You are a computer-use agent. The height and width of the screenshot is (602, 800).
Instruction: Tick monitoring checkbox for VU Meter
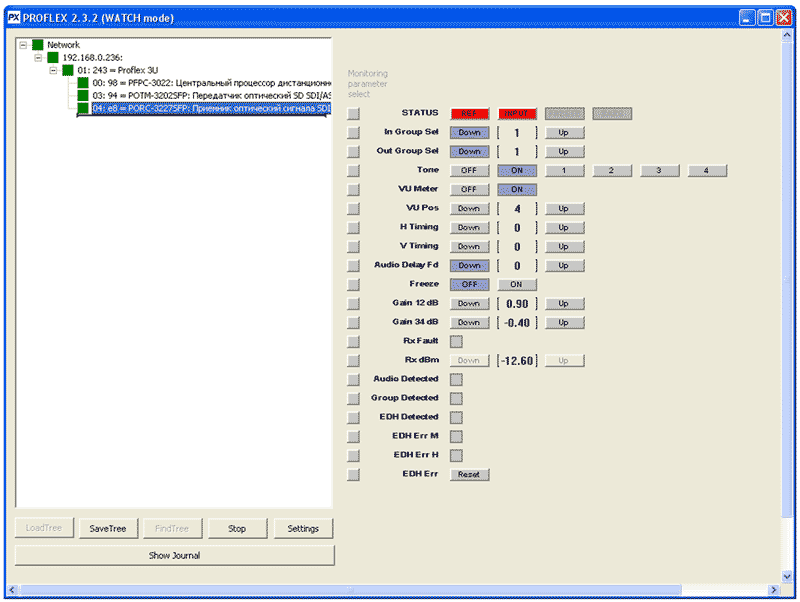353,189
